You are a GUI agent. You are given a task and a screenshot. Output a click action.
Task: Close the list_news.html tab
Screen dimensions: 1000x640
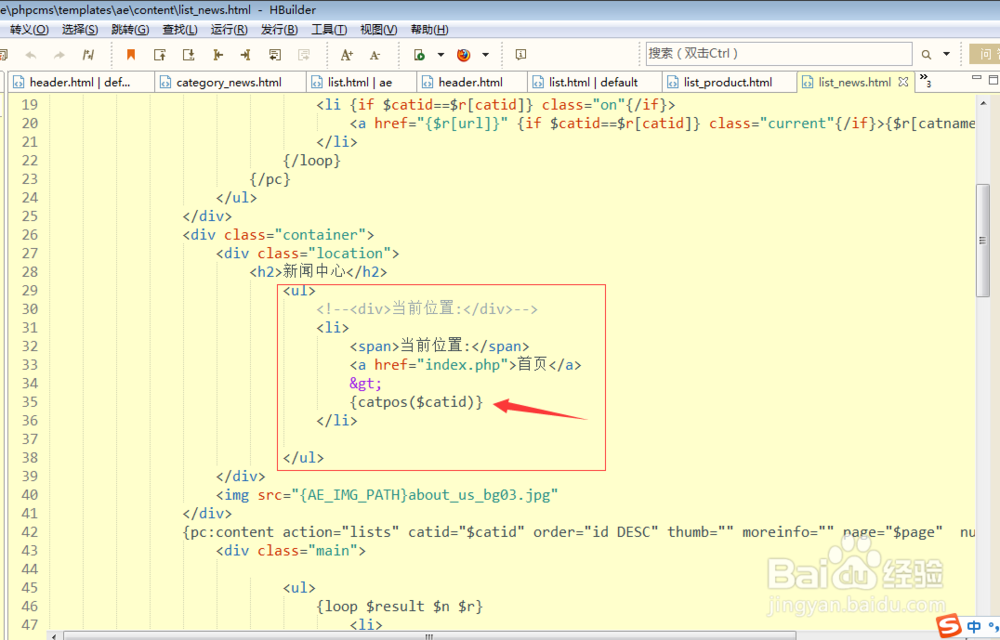tap(903, 81)
